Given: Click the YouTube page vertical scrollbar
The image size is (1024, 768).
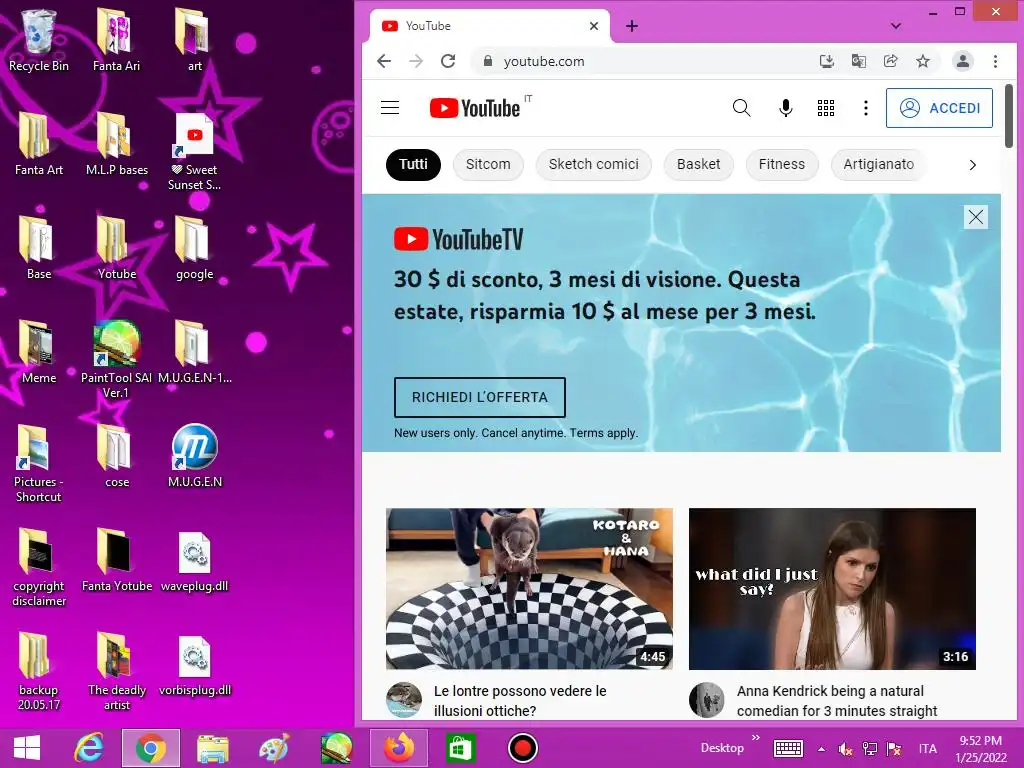Looking at the screenshot, I should click(1009, 118).
